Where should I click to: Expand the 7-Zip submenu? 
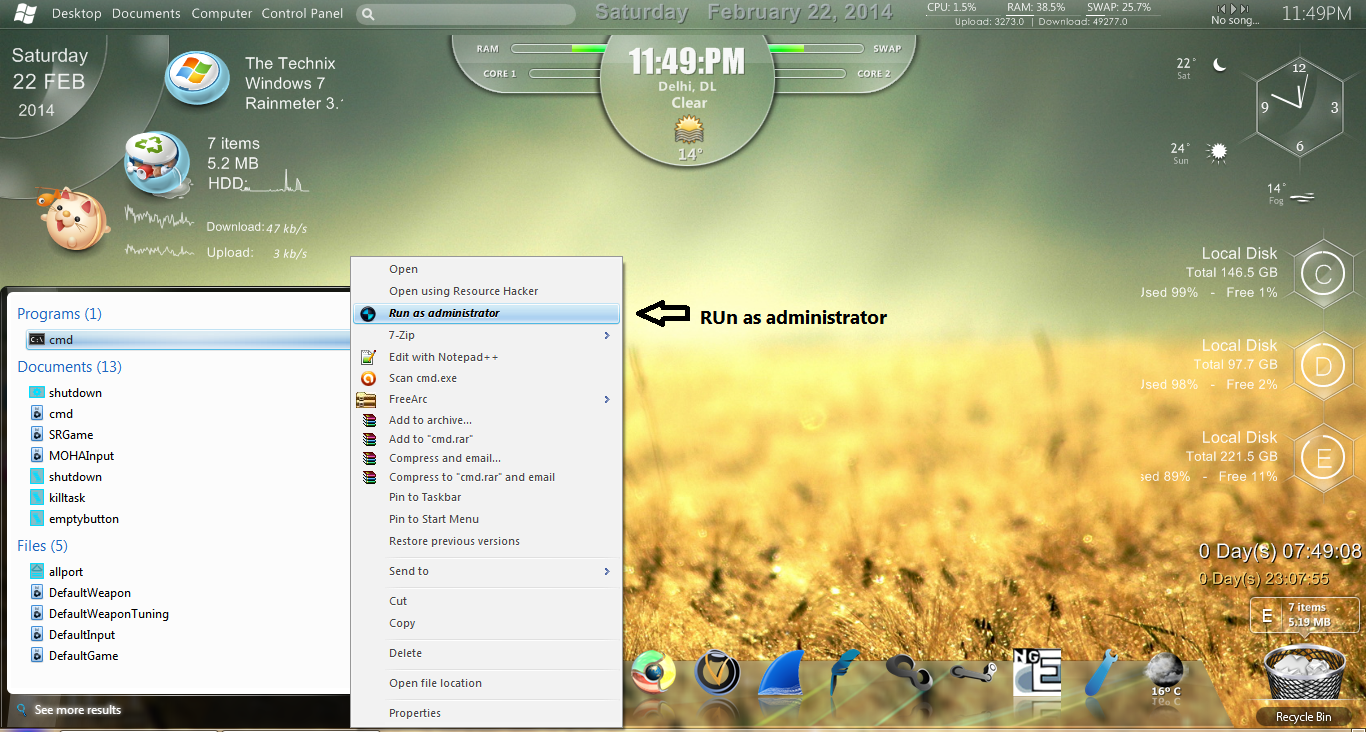click(487, 335)
